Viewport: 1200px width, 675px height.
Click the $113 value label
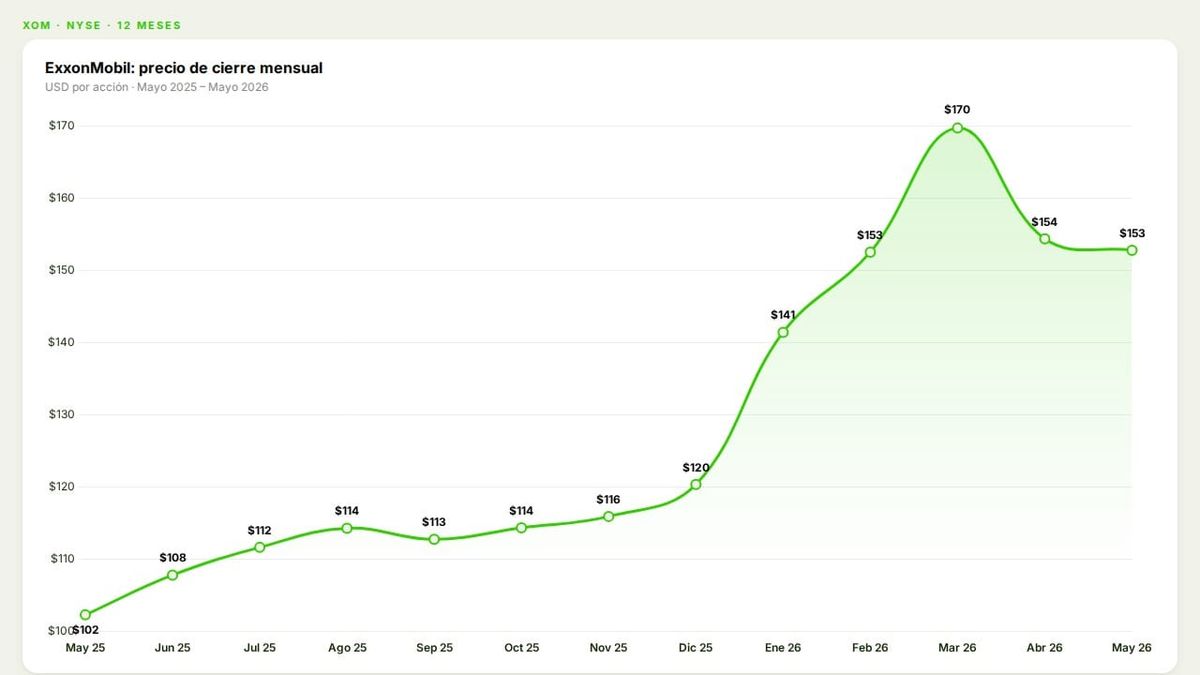coord(434,522)
